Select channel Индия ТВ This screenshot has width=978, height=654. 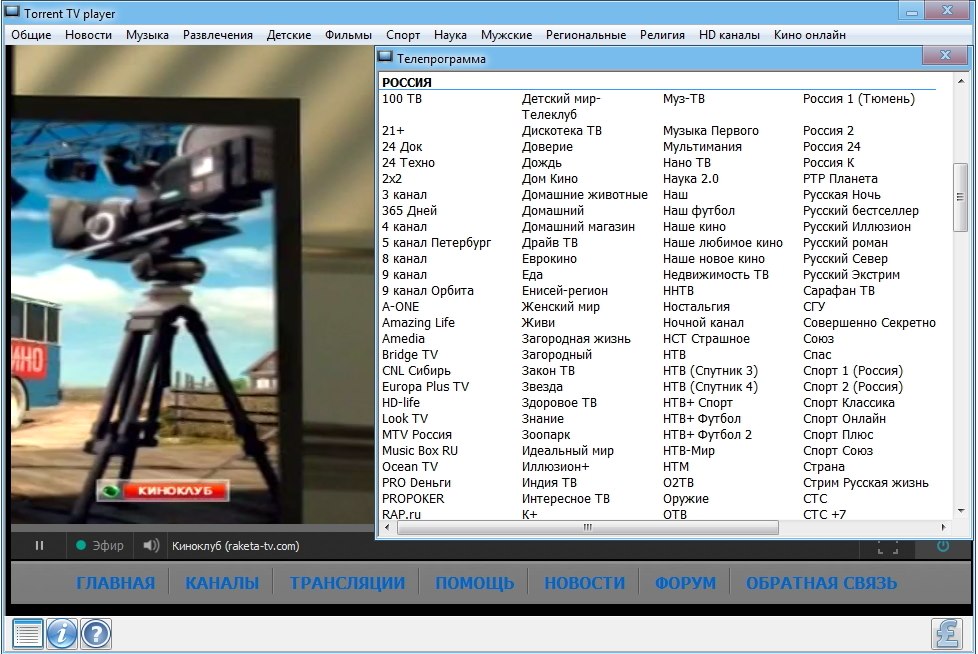[x=549, y=483]
